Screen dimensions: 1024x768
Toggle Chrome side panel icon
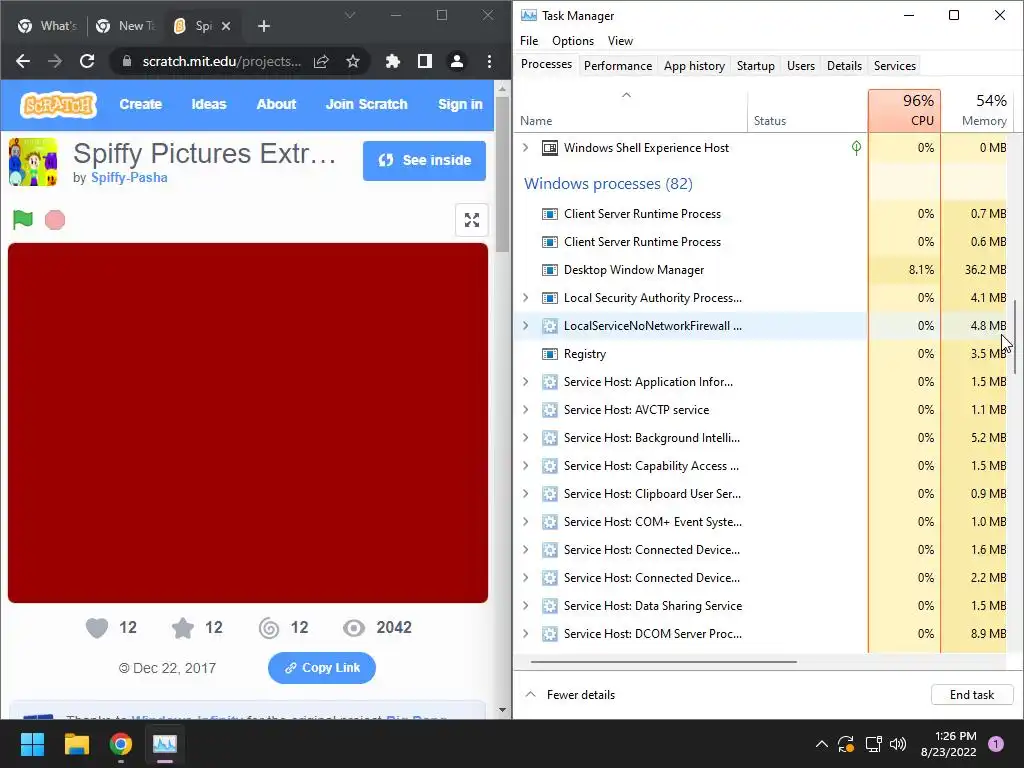click(x=424, y=61)
